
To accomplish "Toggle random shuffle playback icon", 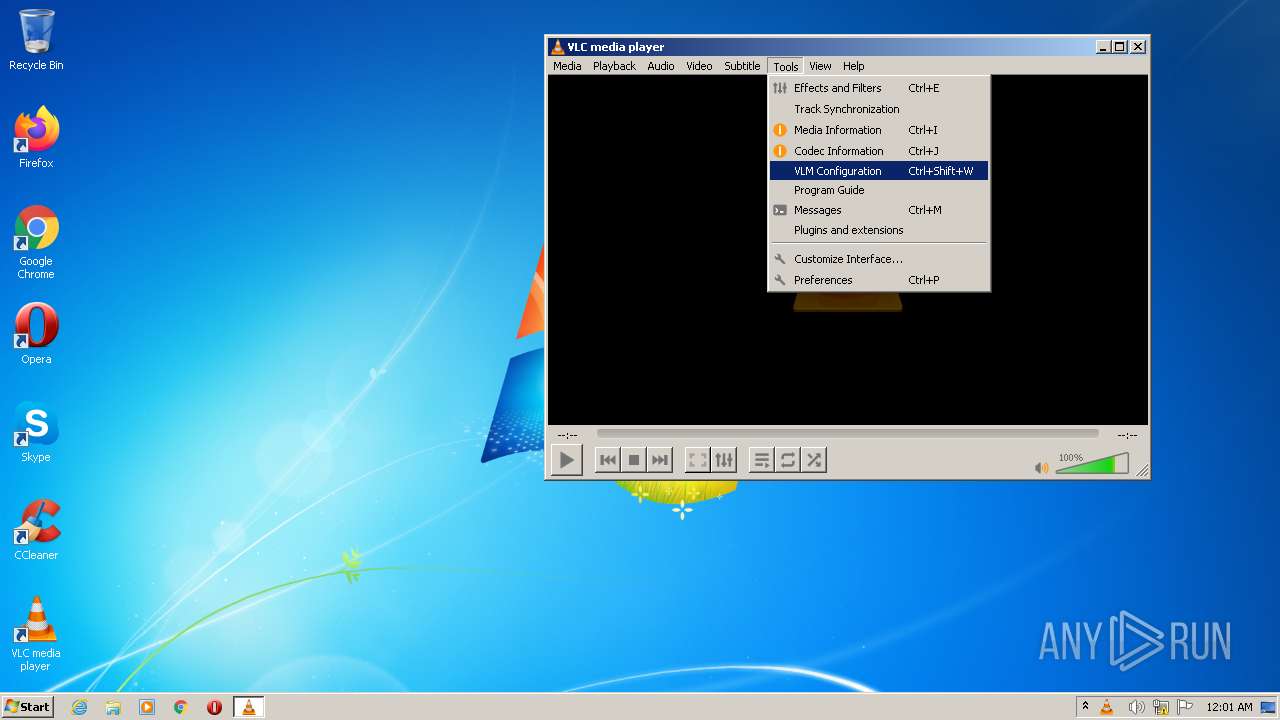I will click(814, 460).
